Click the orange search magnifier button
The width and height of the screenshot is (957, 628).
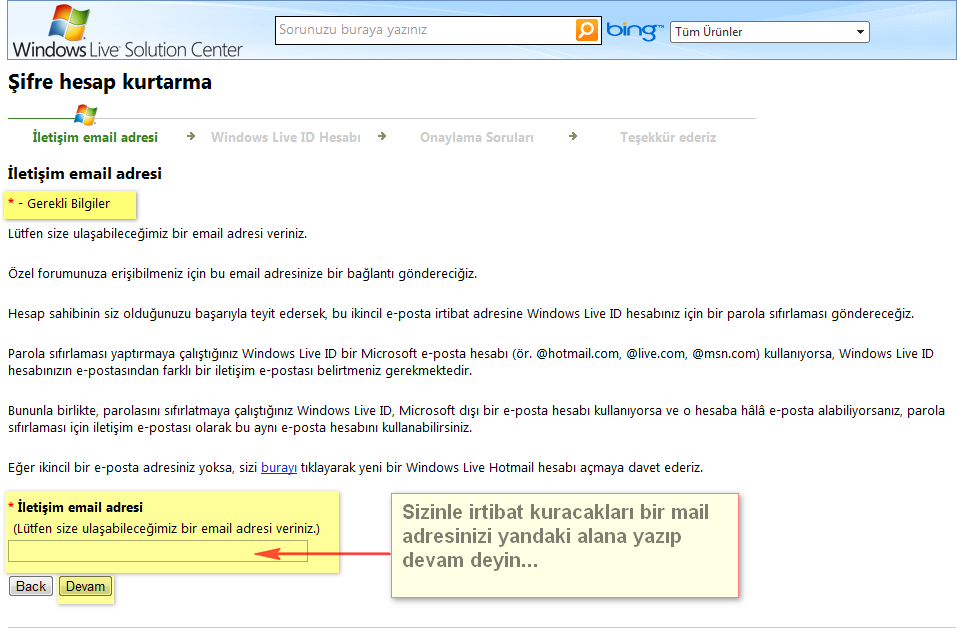(587, 30)
